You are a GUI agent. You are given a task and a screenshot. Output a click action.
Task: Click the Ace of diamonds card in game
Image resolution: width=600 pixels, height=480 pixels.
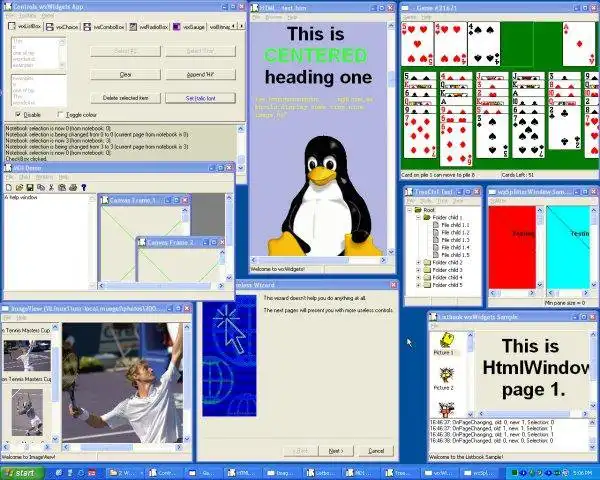click(x=579, y=44)
